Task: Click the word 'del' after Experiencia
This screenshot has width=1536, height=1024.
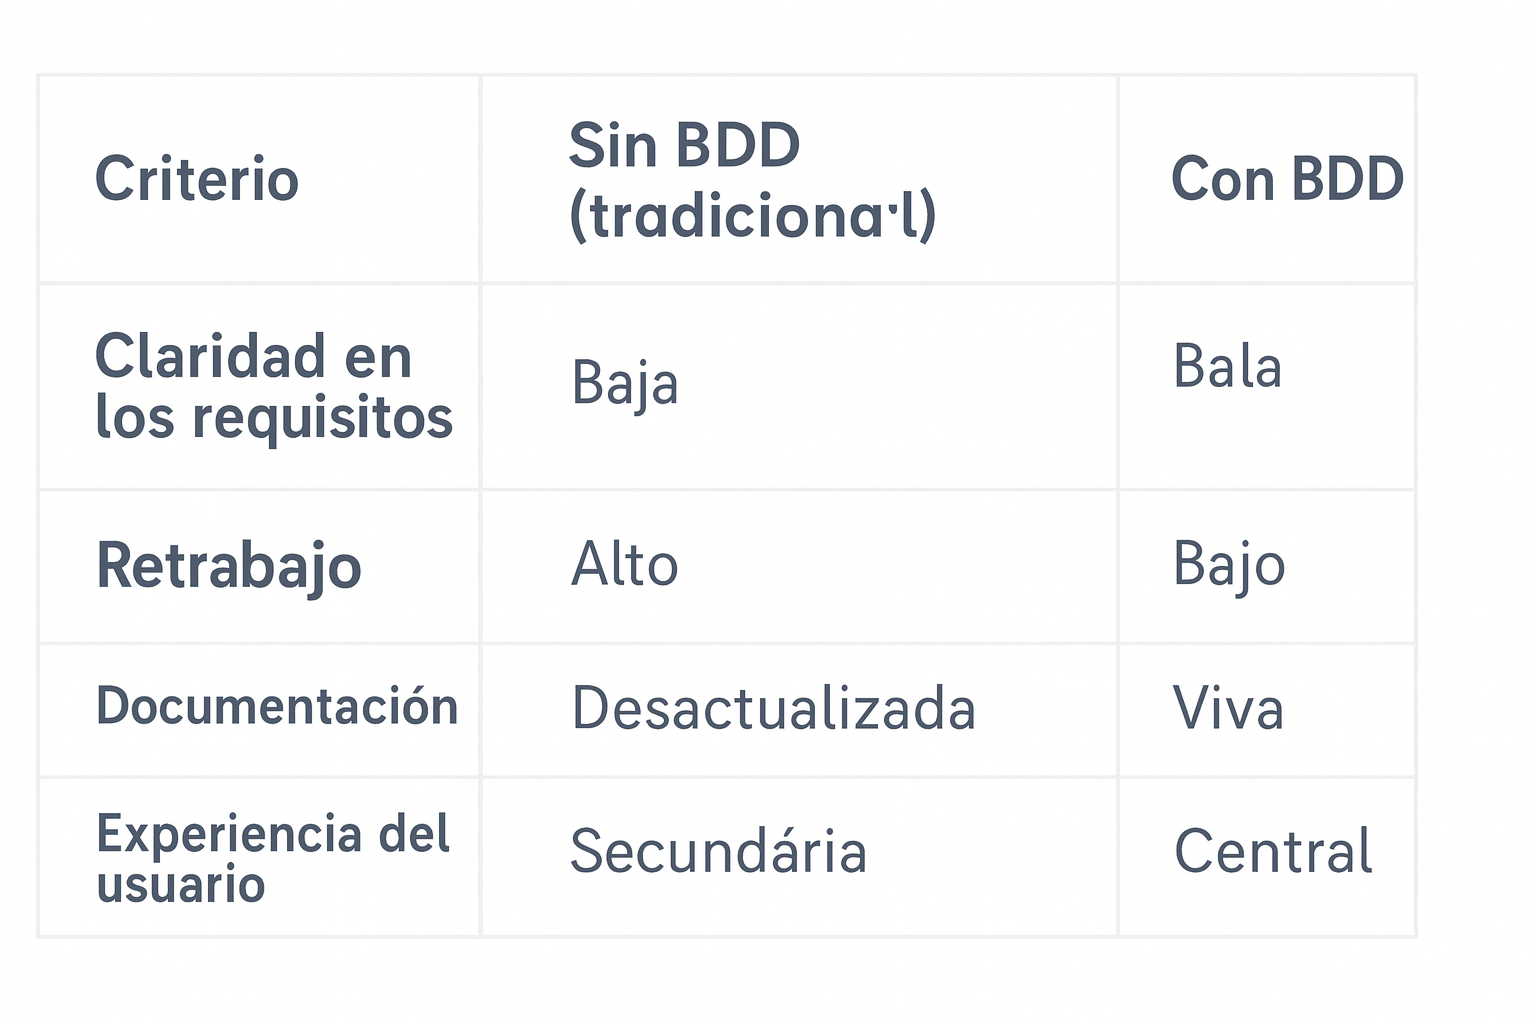Action: 414,834
